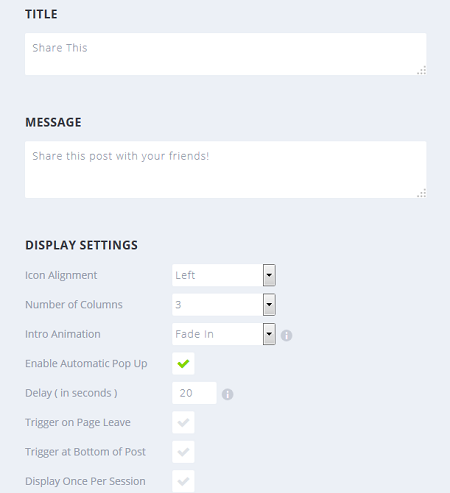Disable the Enable Automatic Pop Up checkbox
450x493 pixels.
tap(183, 363)
